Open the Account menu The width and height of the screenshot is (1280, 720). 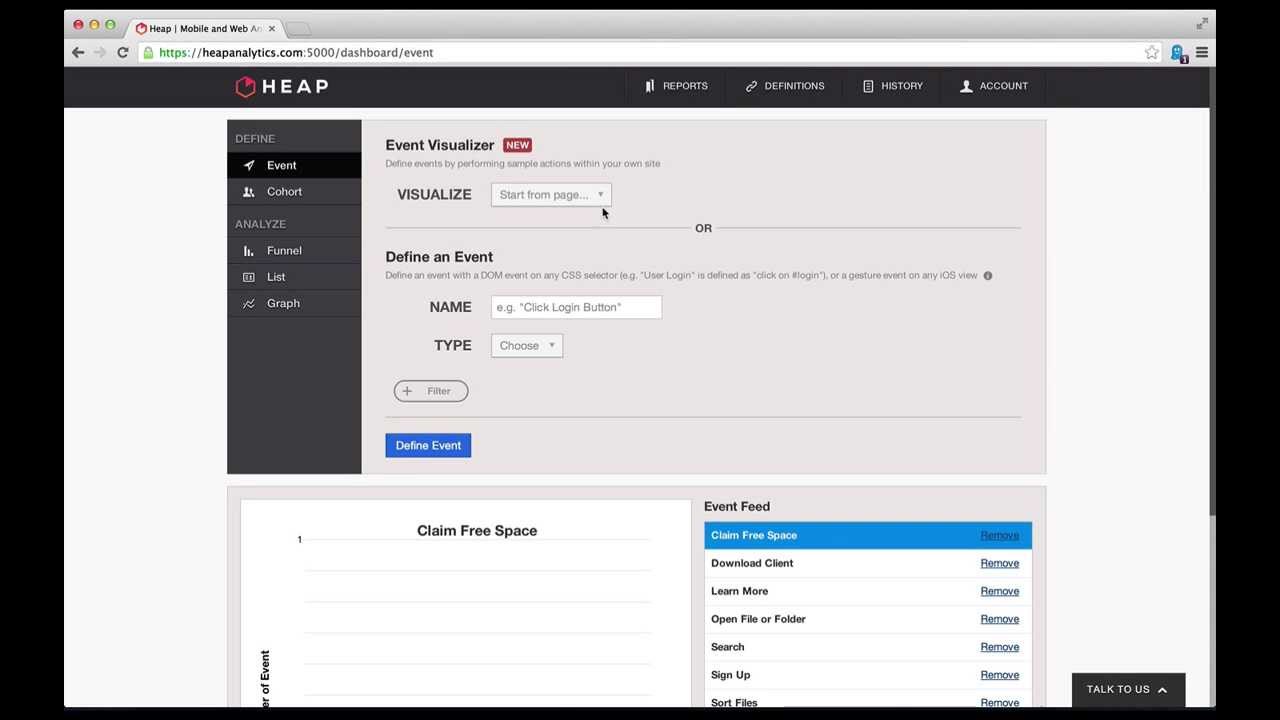point(993,86)
